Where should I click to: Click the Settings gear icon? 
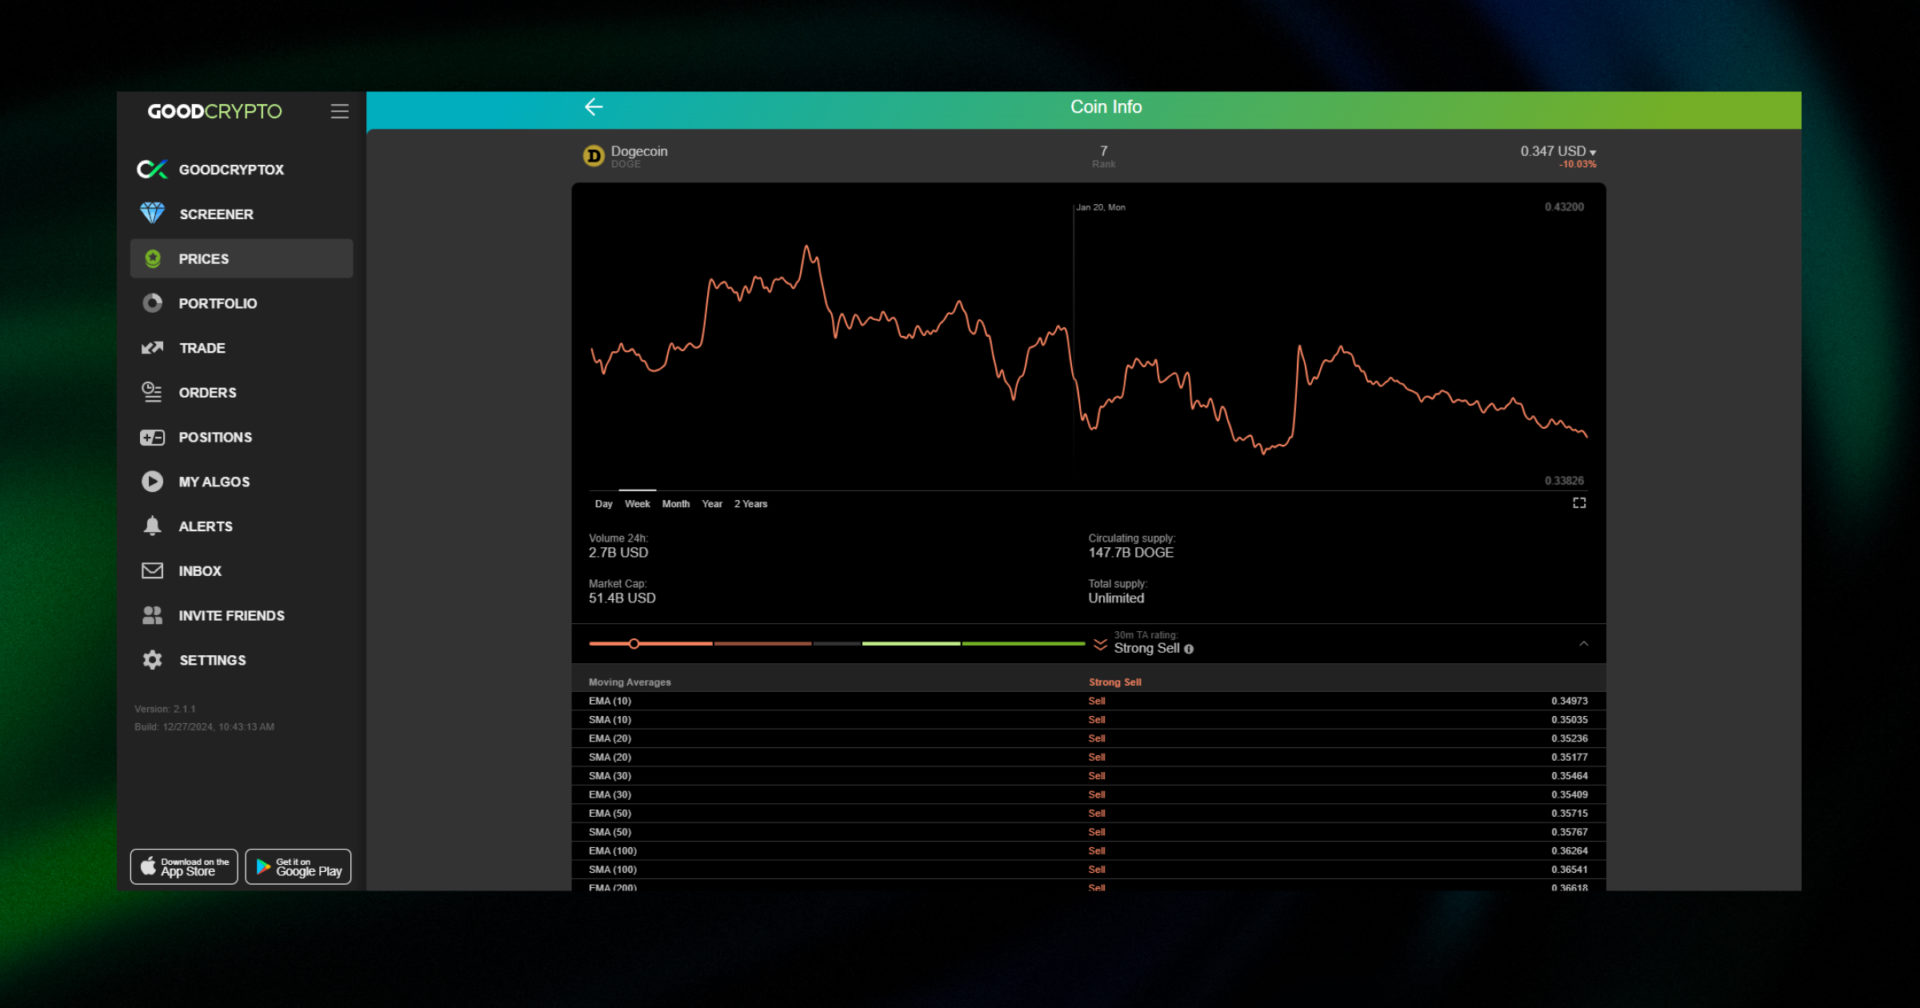point(152,660)
